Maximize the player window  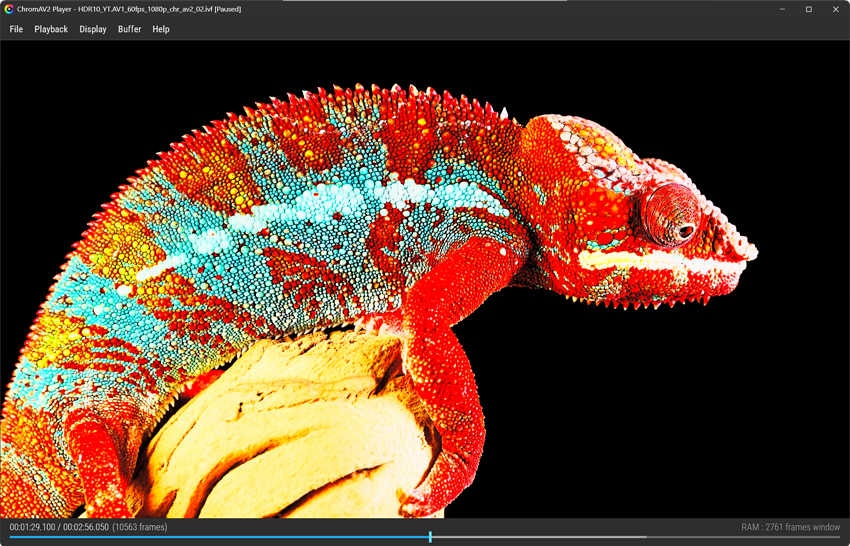click(809, 9)
